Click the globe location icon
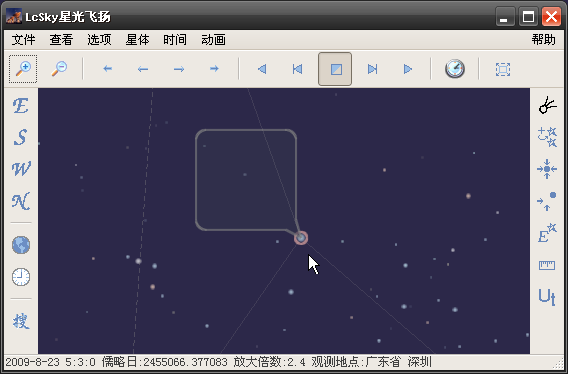Image resolution: width=568 pixels, height=374 pixels. tap(21, 245)
